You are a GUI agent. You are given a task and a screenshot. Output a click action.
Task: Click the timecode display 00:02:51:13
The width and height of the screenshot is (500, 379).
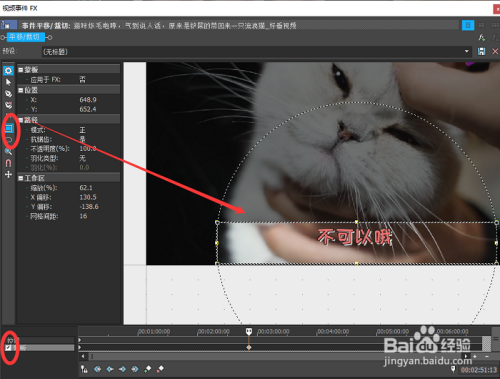click(479, 370)
